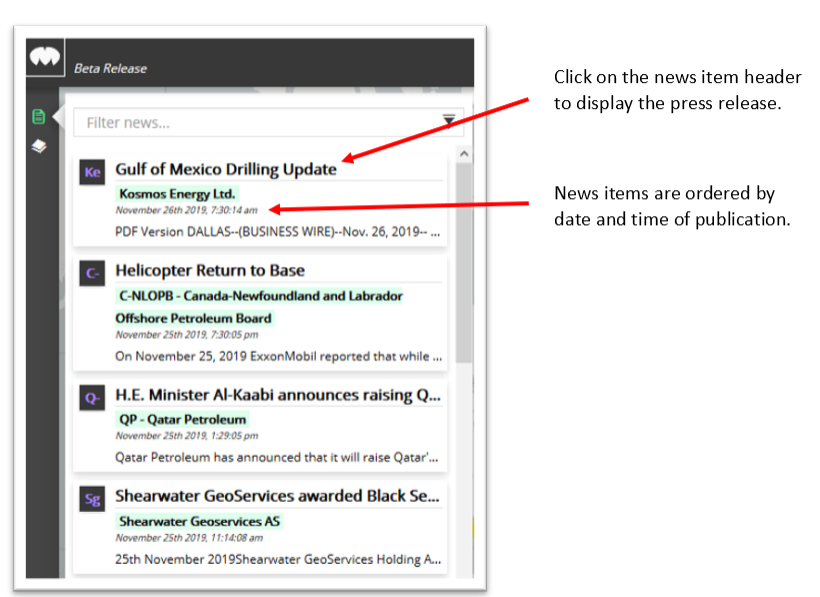Select the QP - Qatar Petroleum tag
The image size is (820, 597).
tap(182, 419)
